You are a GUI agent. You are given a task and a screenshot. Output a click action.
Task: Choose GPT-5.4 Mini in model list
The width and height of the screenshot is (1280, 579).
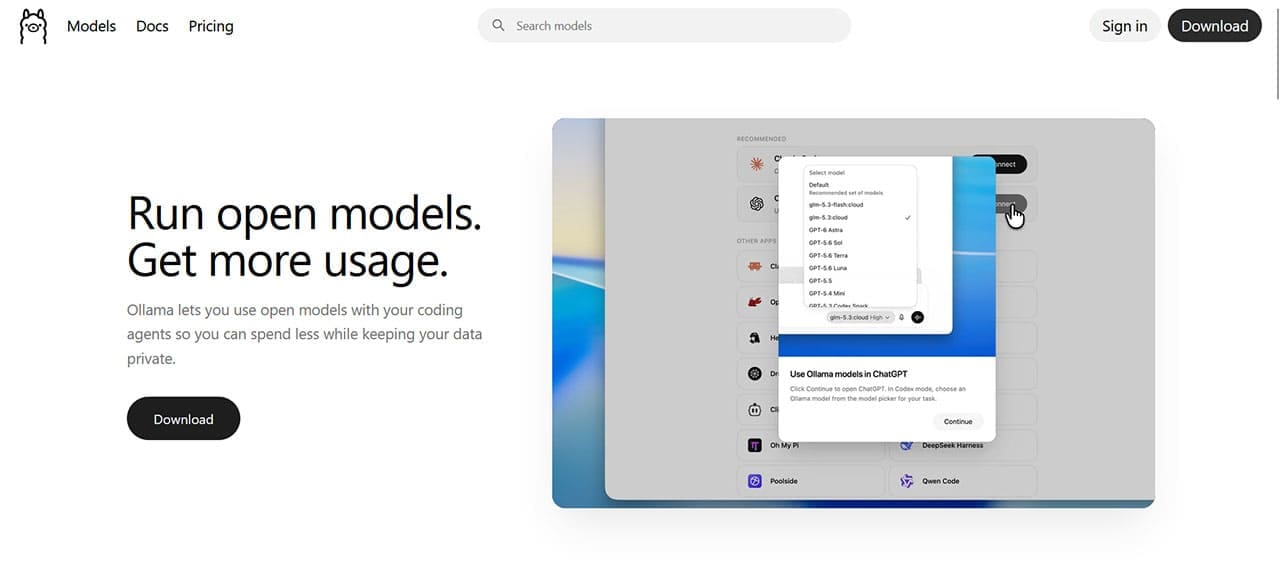(x=827, y=293)
